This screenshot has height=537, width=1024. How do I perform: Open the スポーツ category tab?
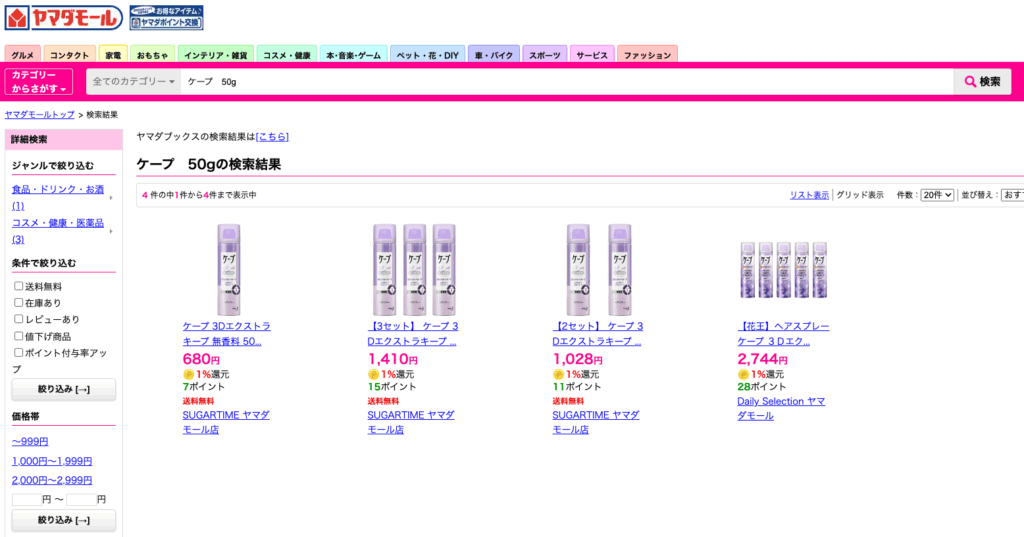point(545,55)
